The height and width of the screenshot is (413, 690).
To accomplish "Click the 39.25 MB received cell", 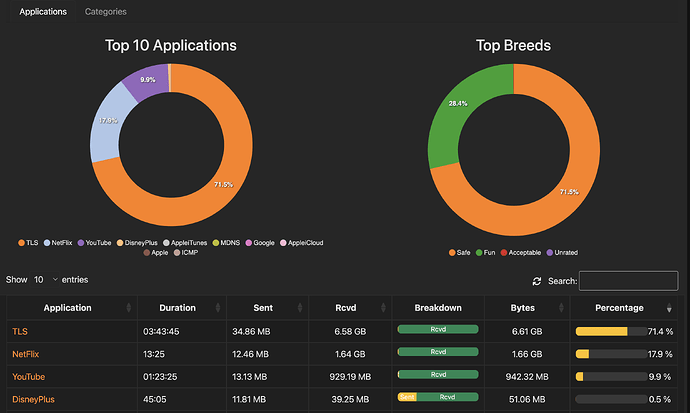I will point(350,399).
